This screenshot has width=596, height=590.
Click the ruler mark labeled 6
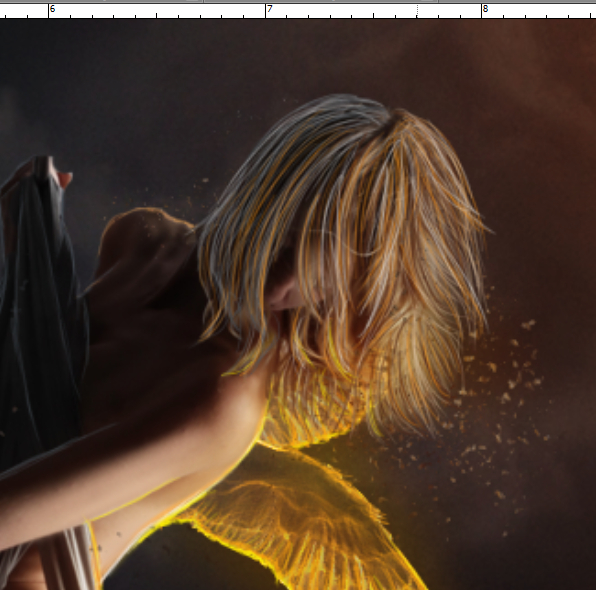point(53,9)
